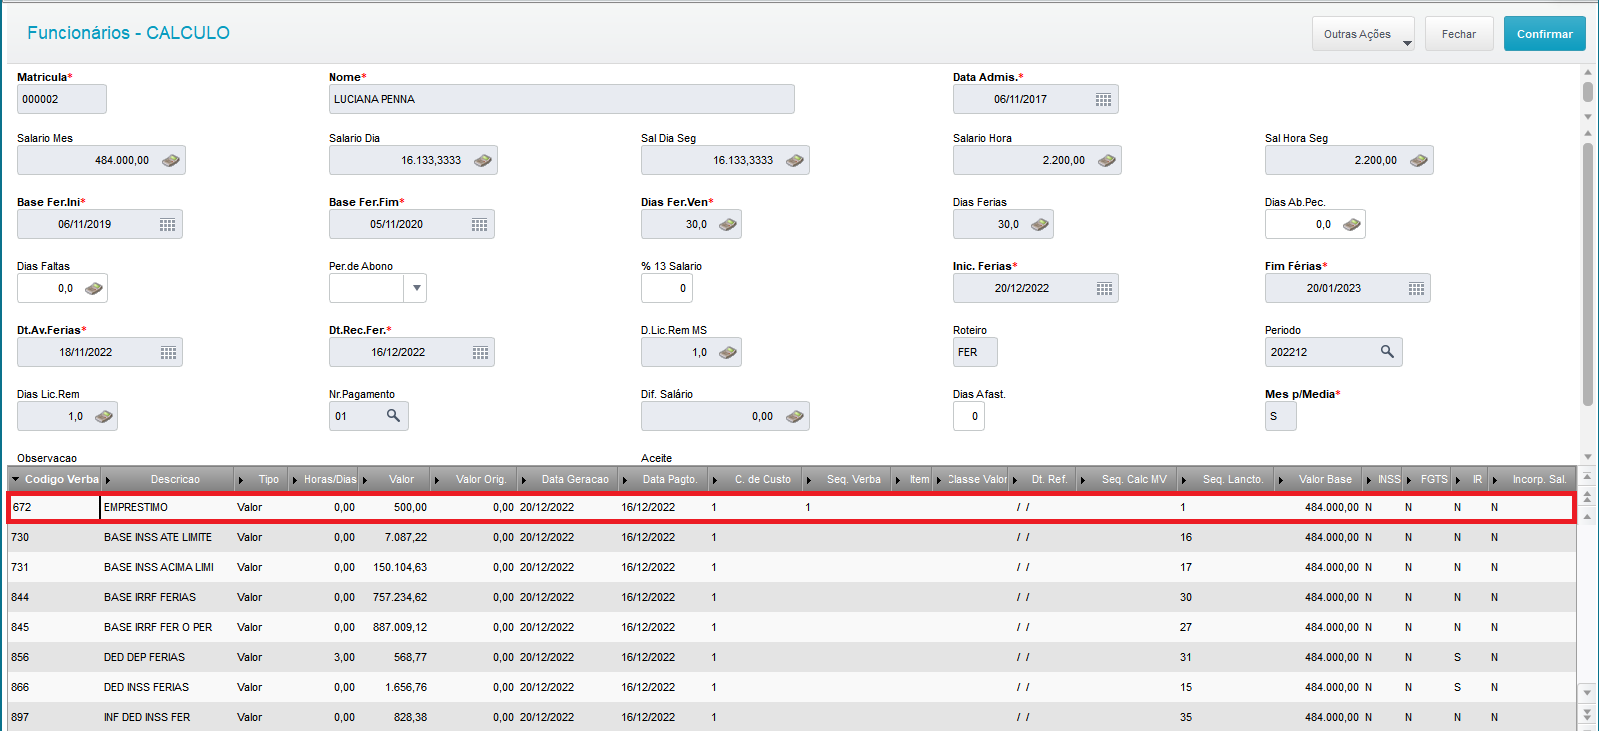Select the EMPRESTIMO row description

[x=136, y=507]
